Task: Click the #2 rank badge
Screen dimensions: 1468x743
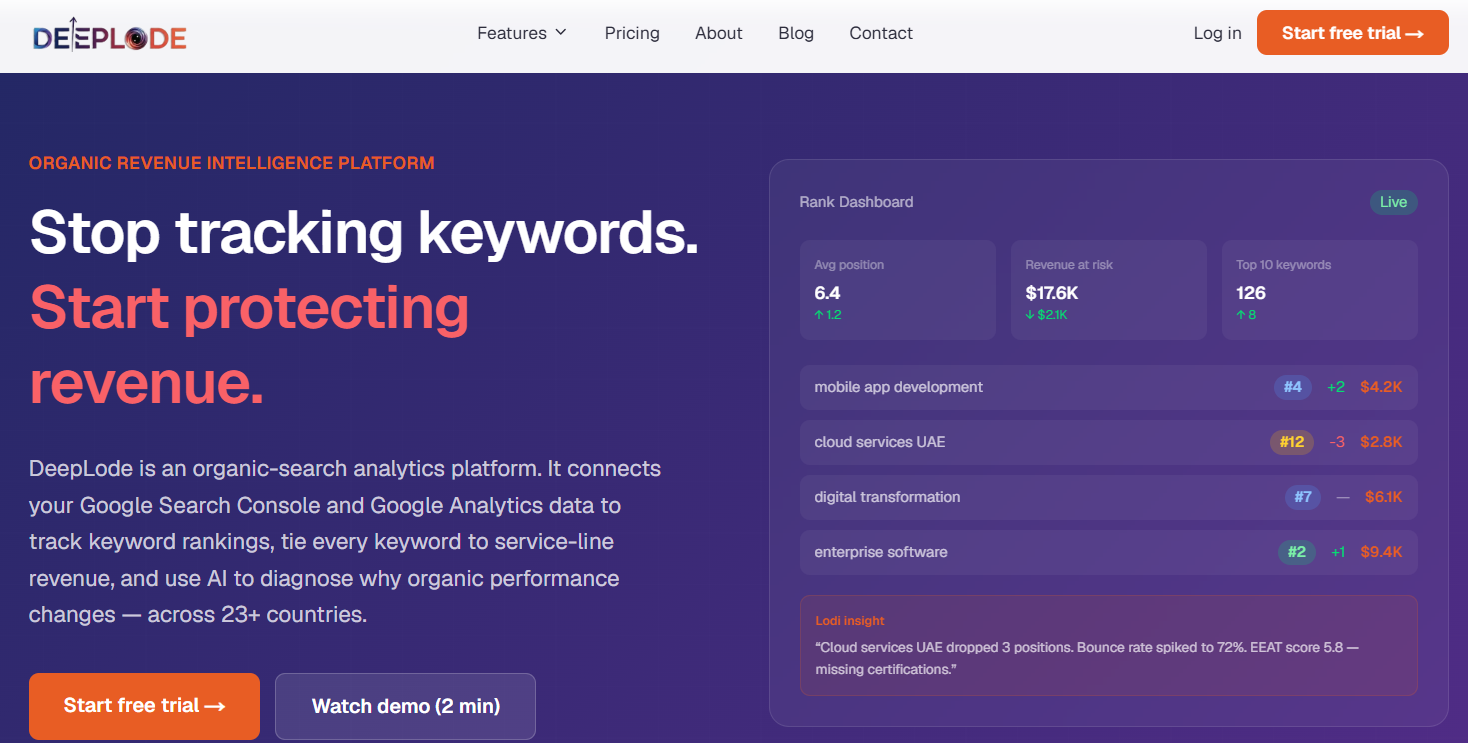Action: click(1296, 552)
